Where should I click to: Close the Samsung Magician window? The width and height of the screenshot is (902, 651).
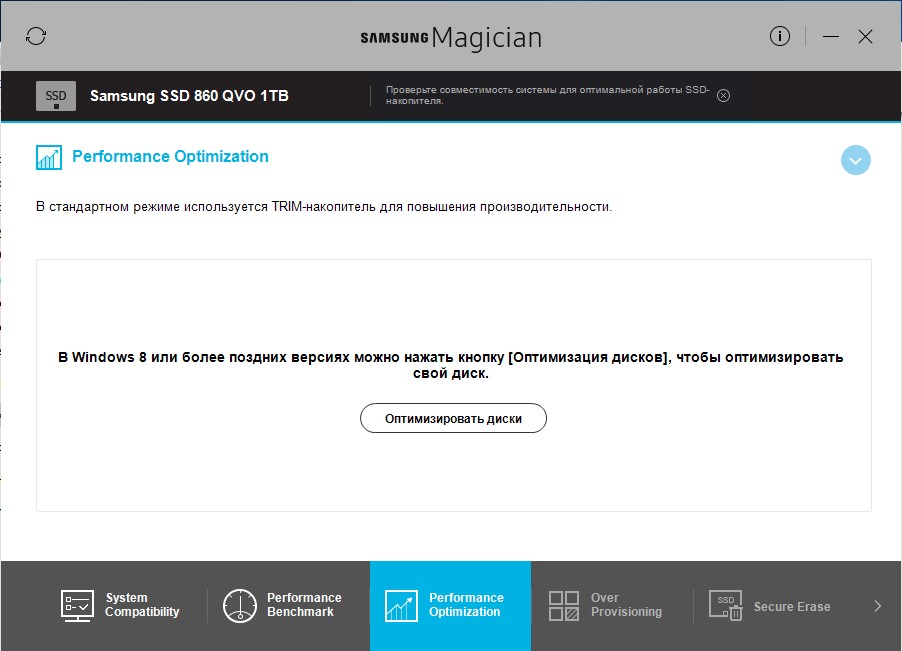(x=865, y=37)
